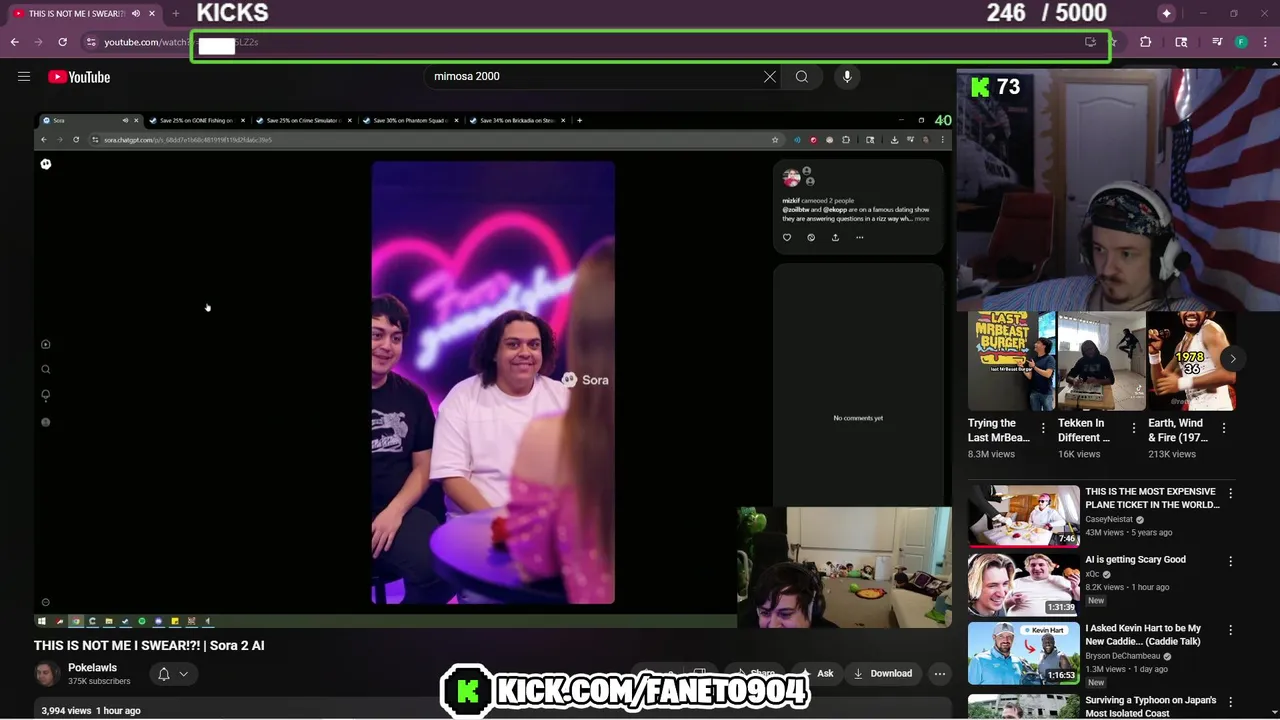The width and height of the screenshot is (1280, 720).
Task: Open Last MrBeast Burger short thumbnail
Action: [x=1011, y=361]
